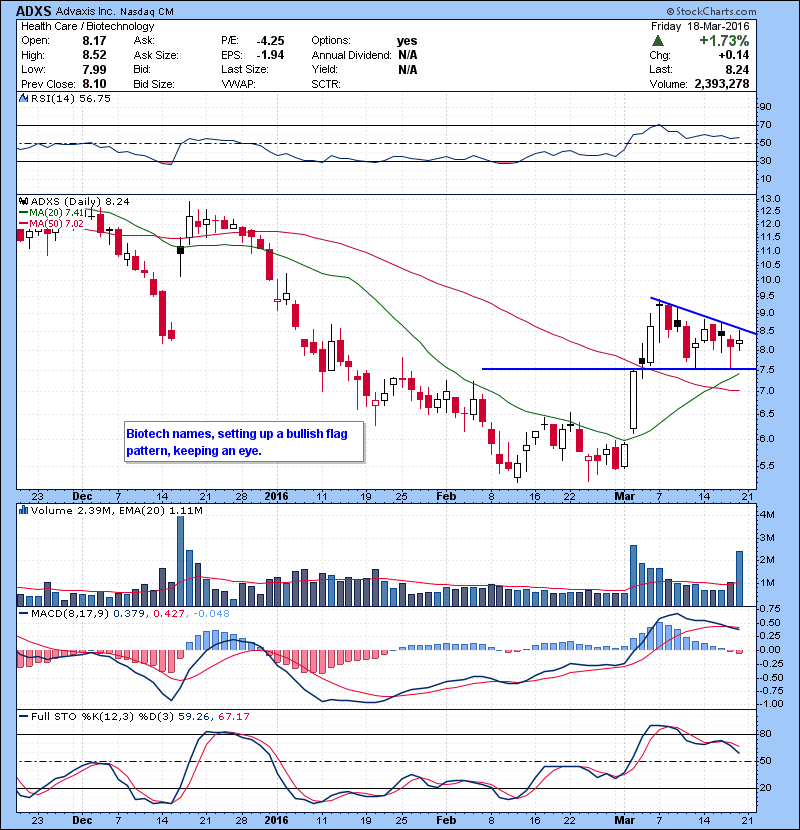Click the date Friday 18-Mar-2016

coord(700,26)
